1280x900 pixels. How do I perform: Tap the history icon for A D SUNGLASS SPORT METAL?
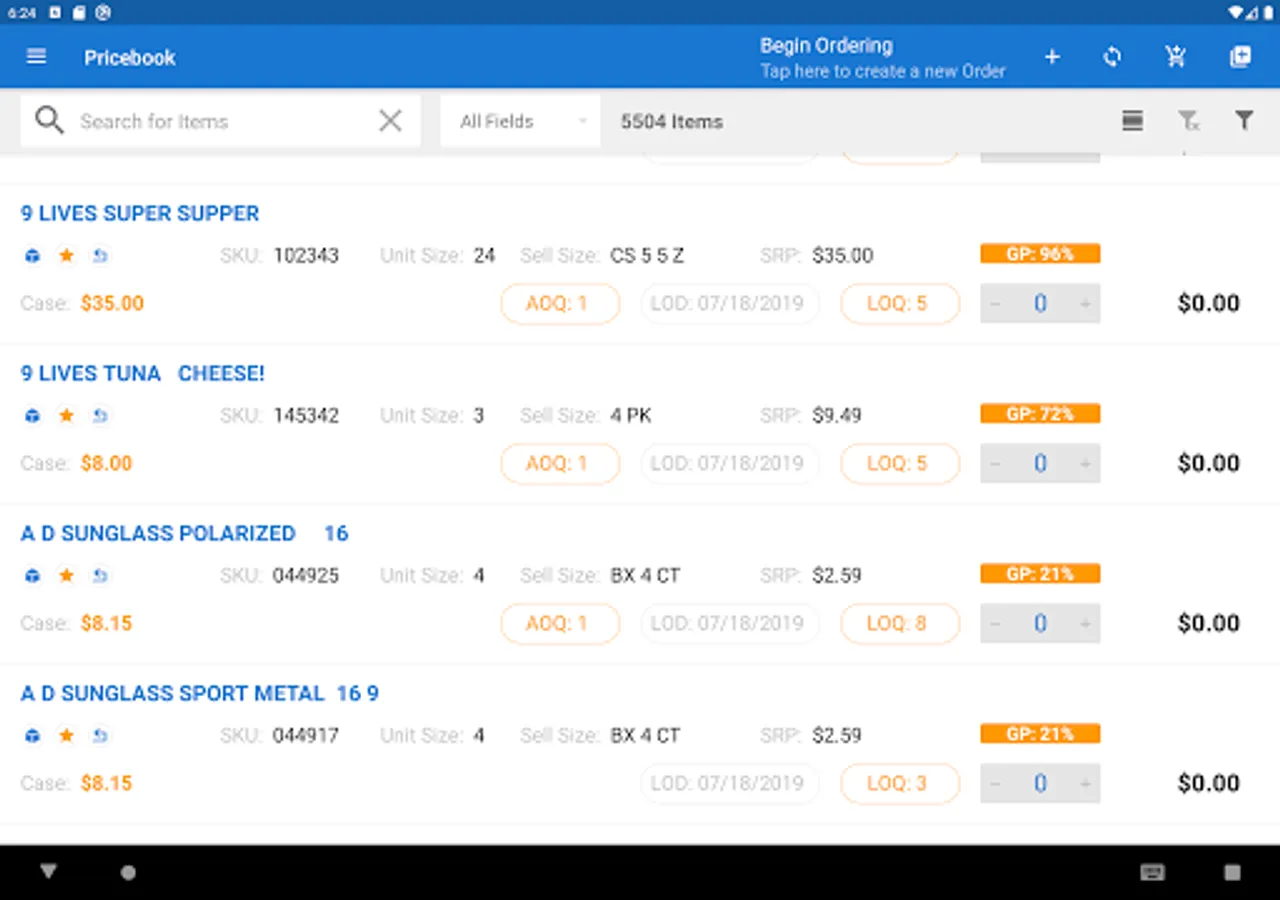pyautogui.click(x=100, y=736)
